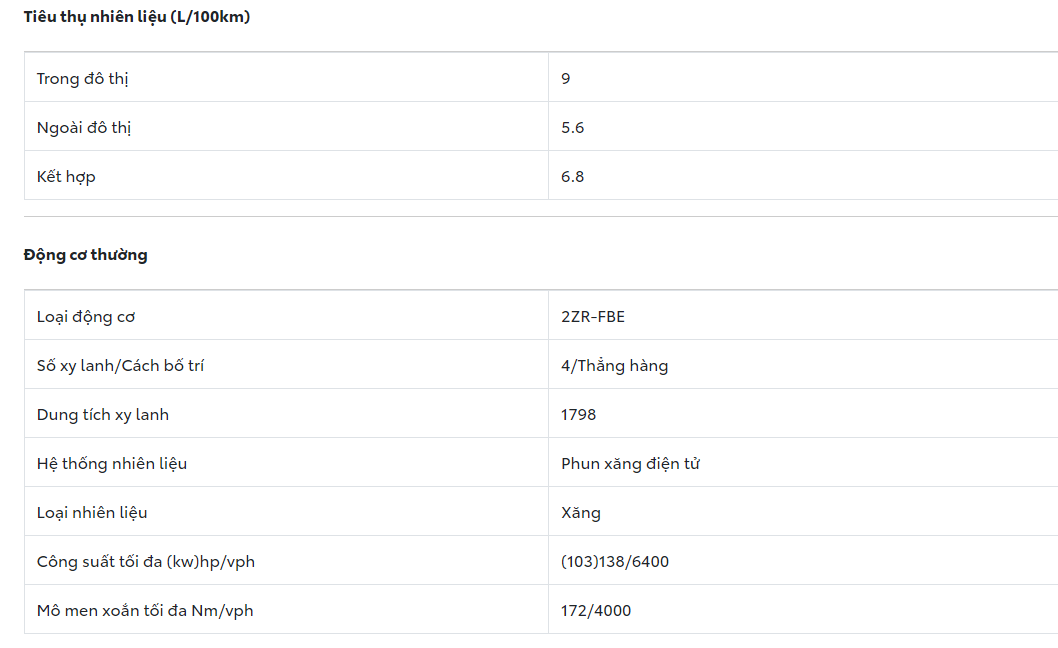
Task: Click the engine code 2ZR-FBE
Action: pyautogui.click(x=593, y=317)
